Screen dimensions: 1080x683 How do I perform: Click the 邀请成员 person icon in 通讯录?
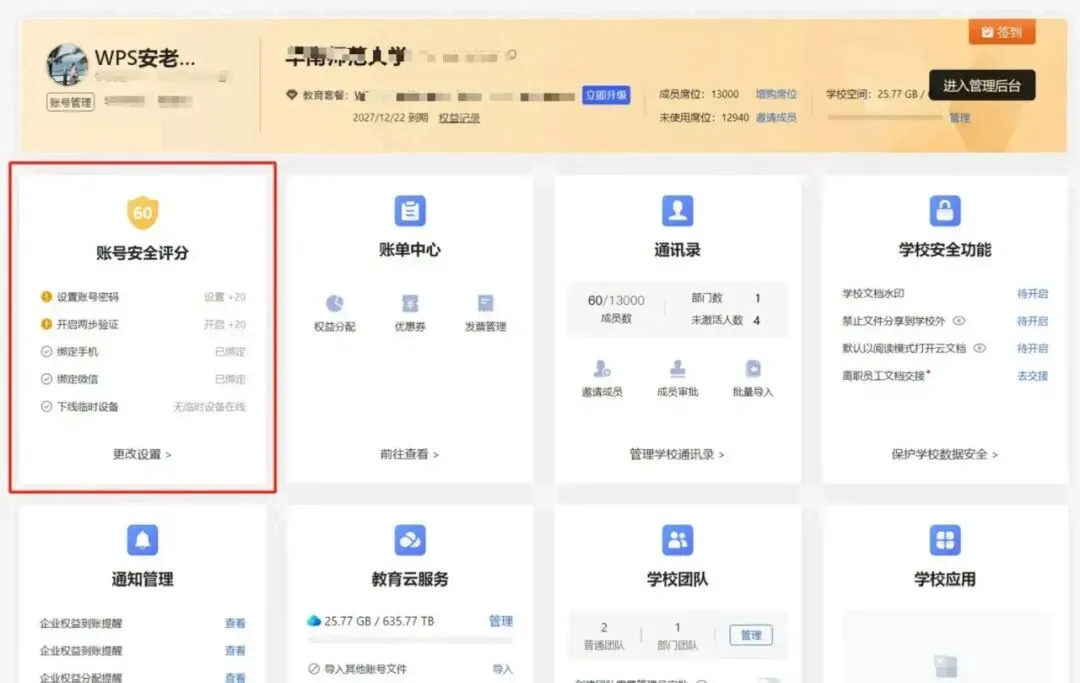(602, 369)
